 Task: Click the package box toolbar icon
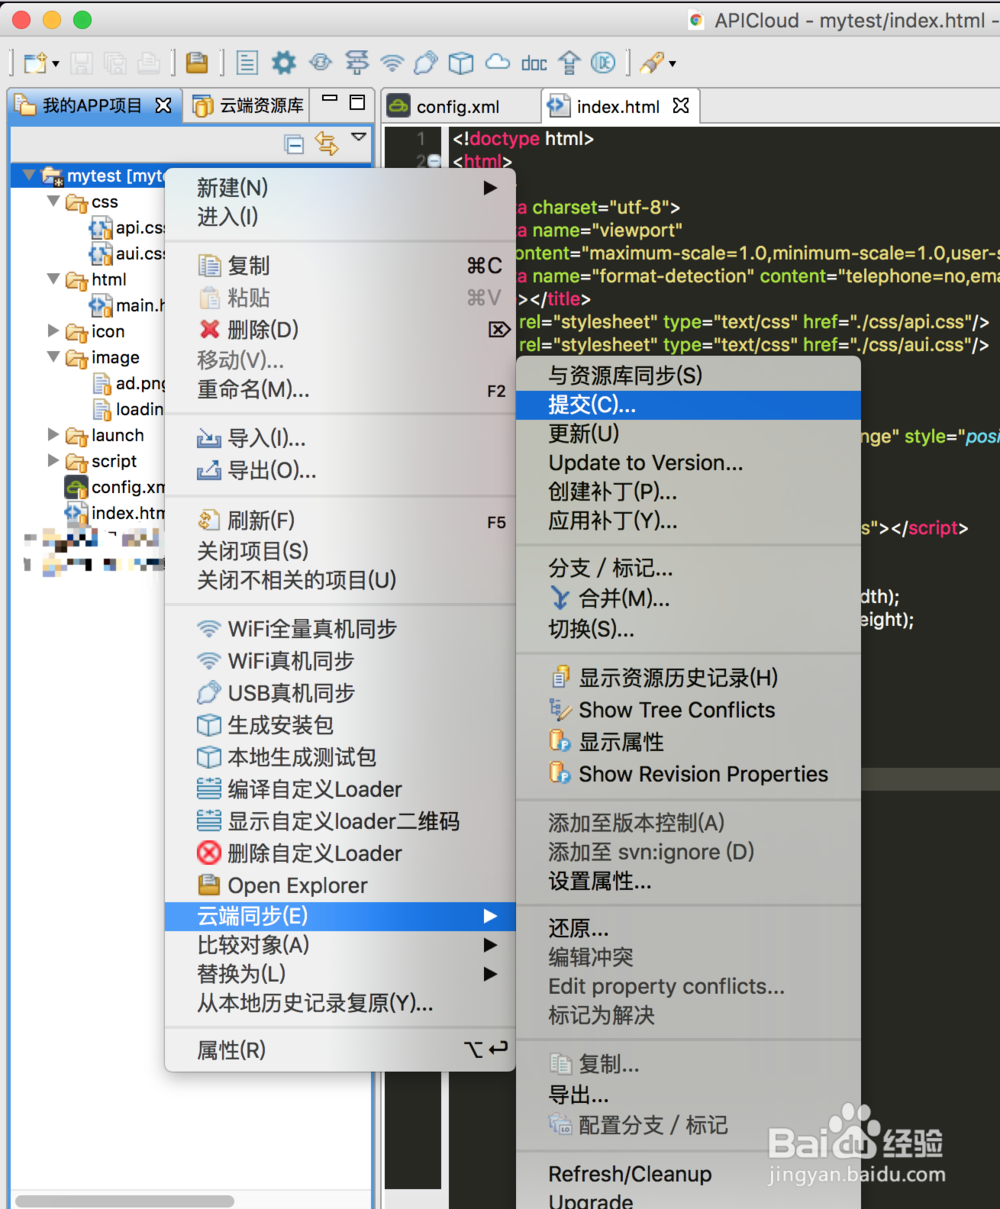point(461,63)
